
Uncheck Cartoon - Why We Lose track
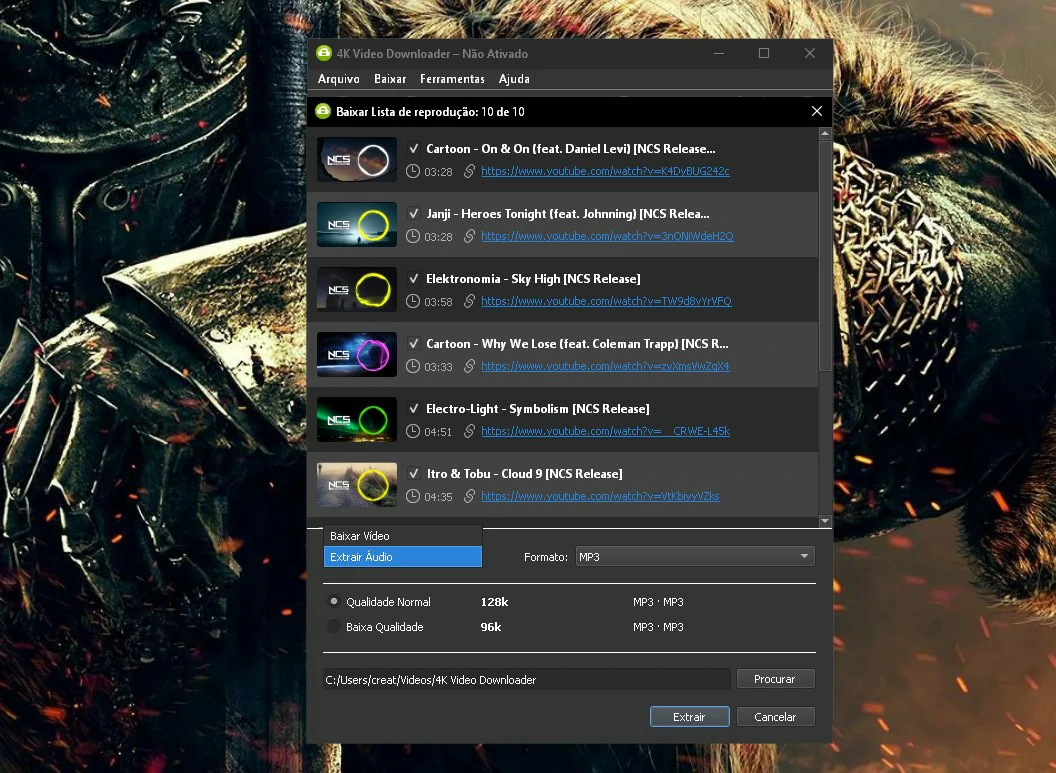[x=414, y=343]
